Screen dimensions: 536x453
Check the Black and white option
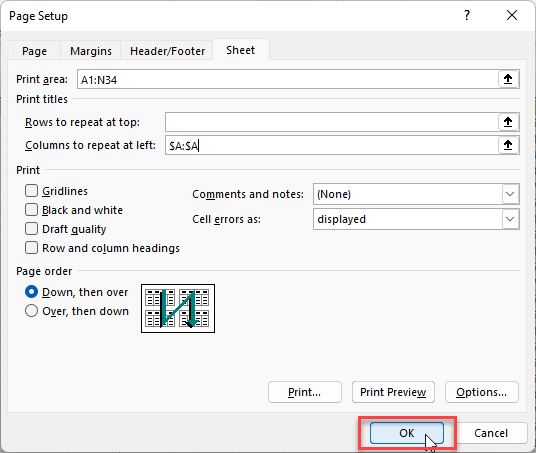(x=31, y=210)
